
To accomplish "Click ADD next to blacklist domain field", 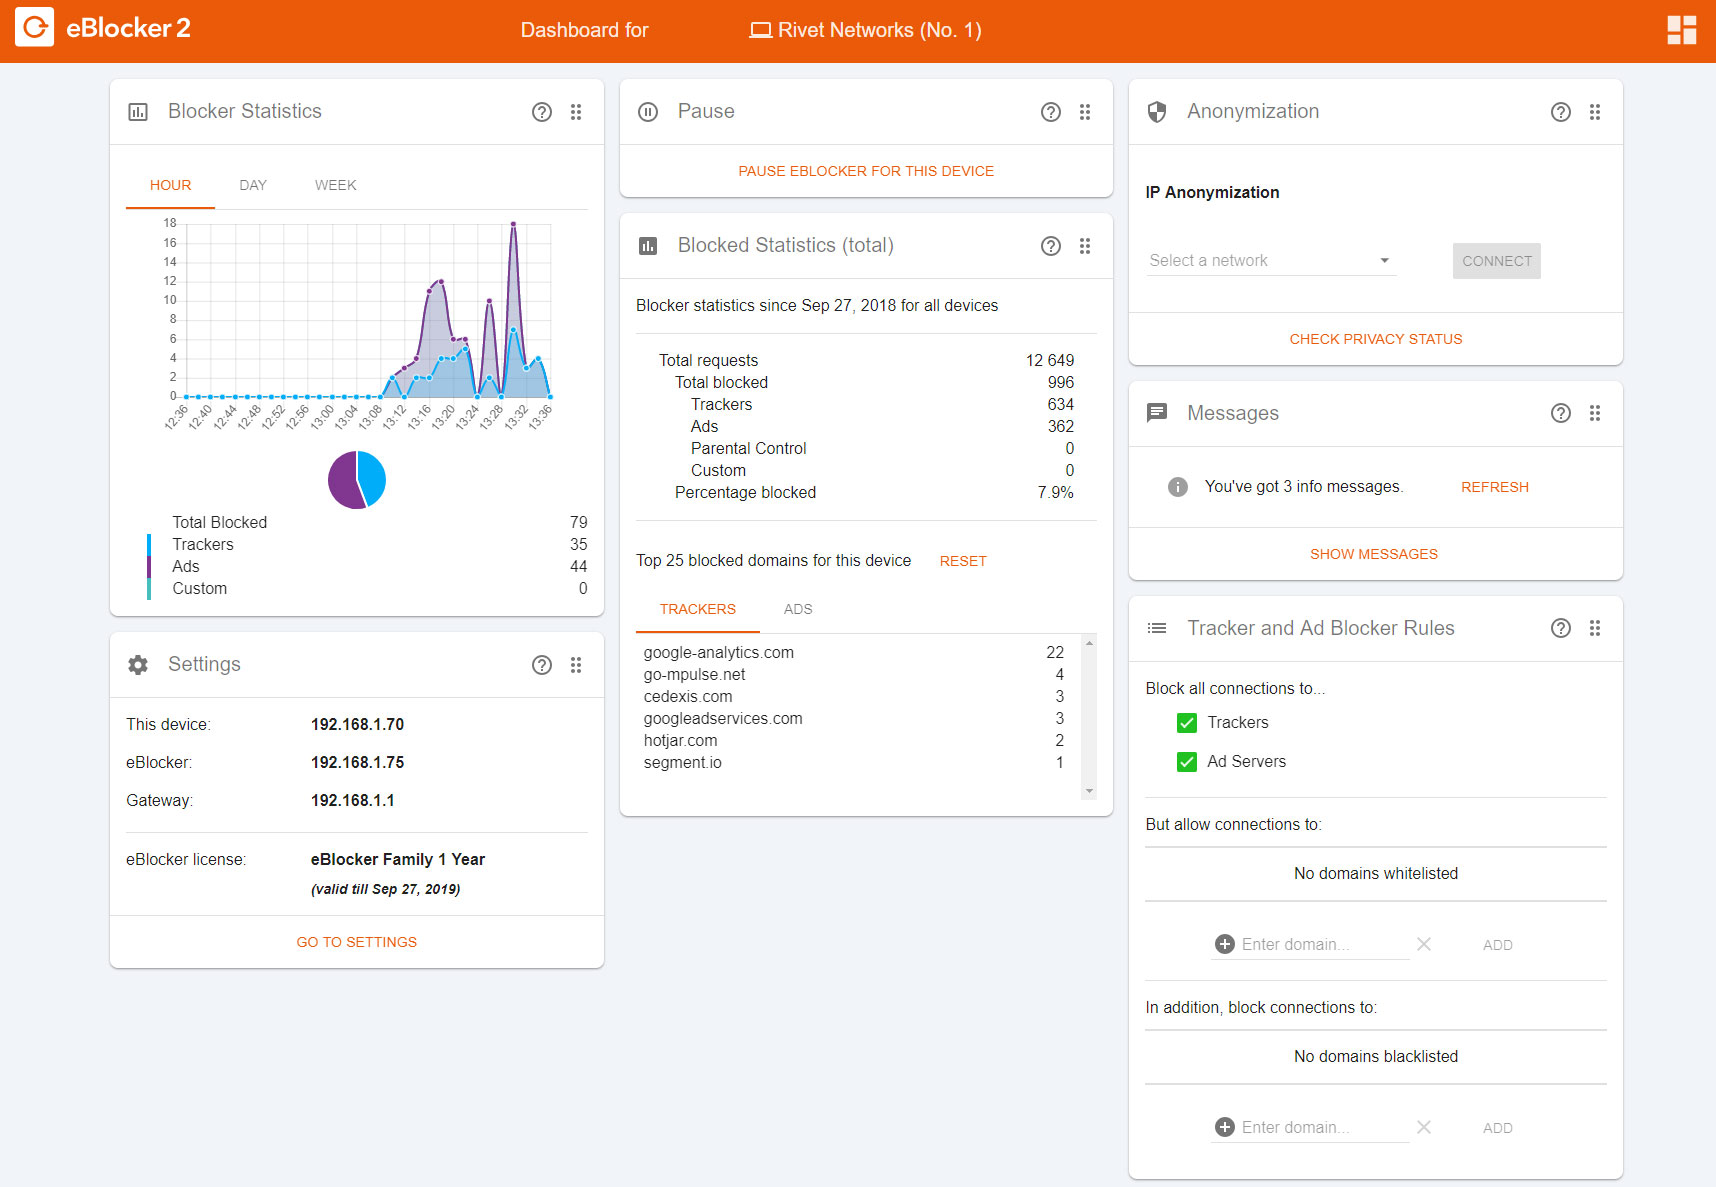I will (x=1497, y=1128).
